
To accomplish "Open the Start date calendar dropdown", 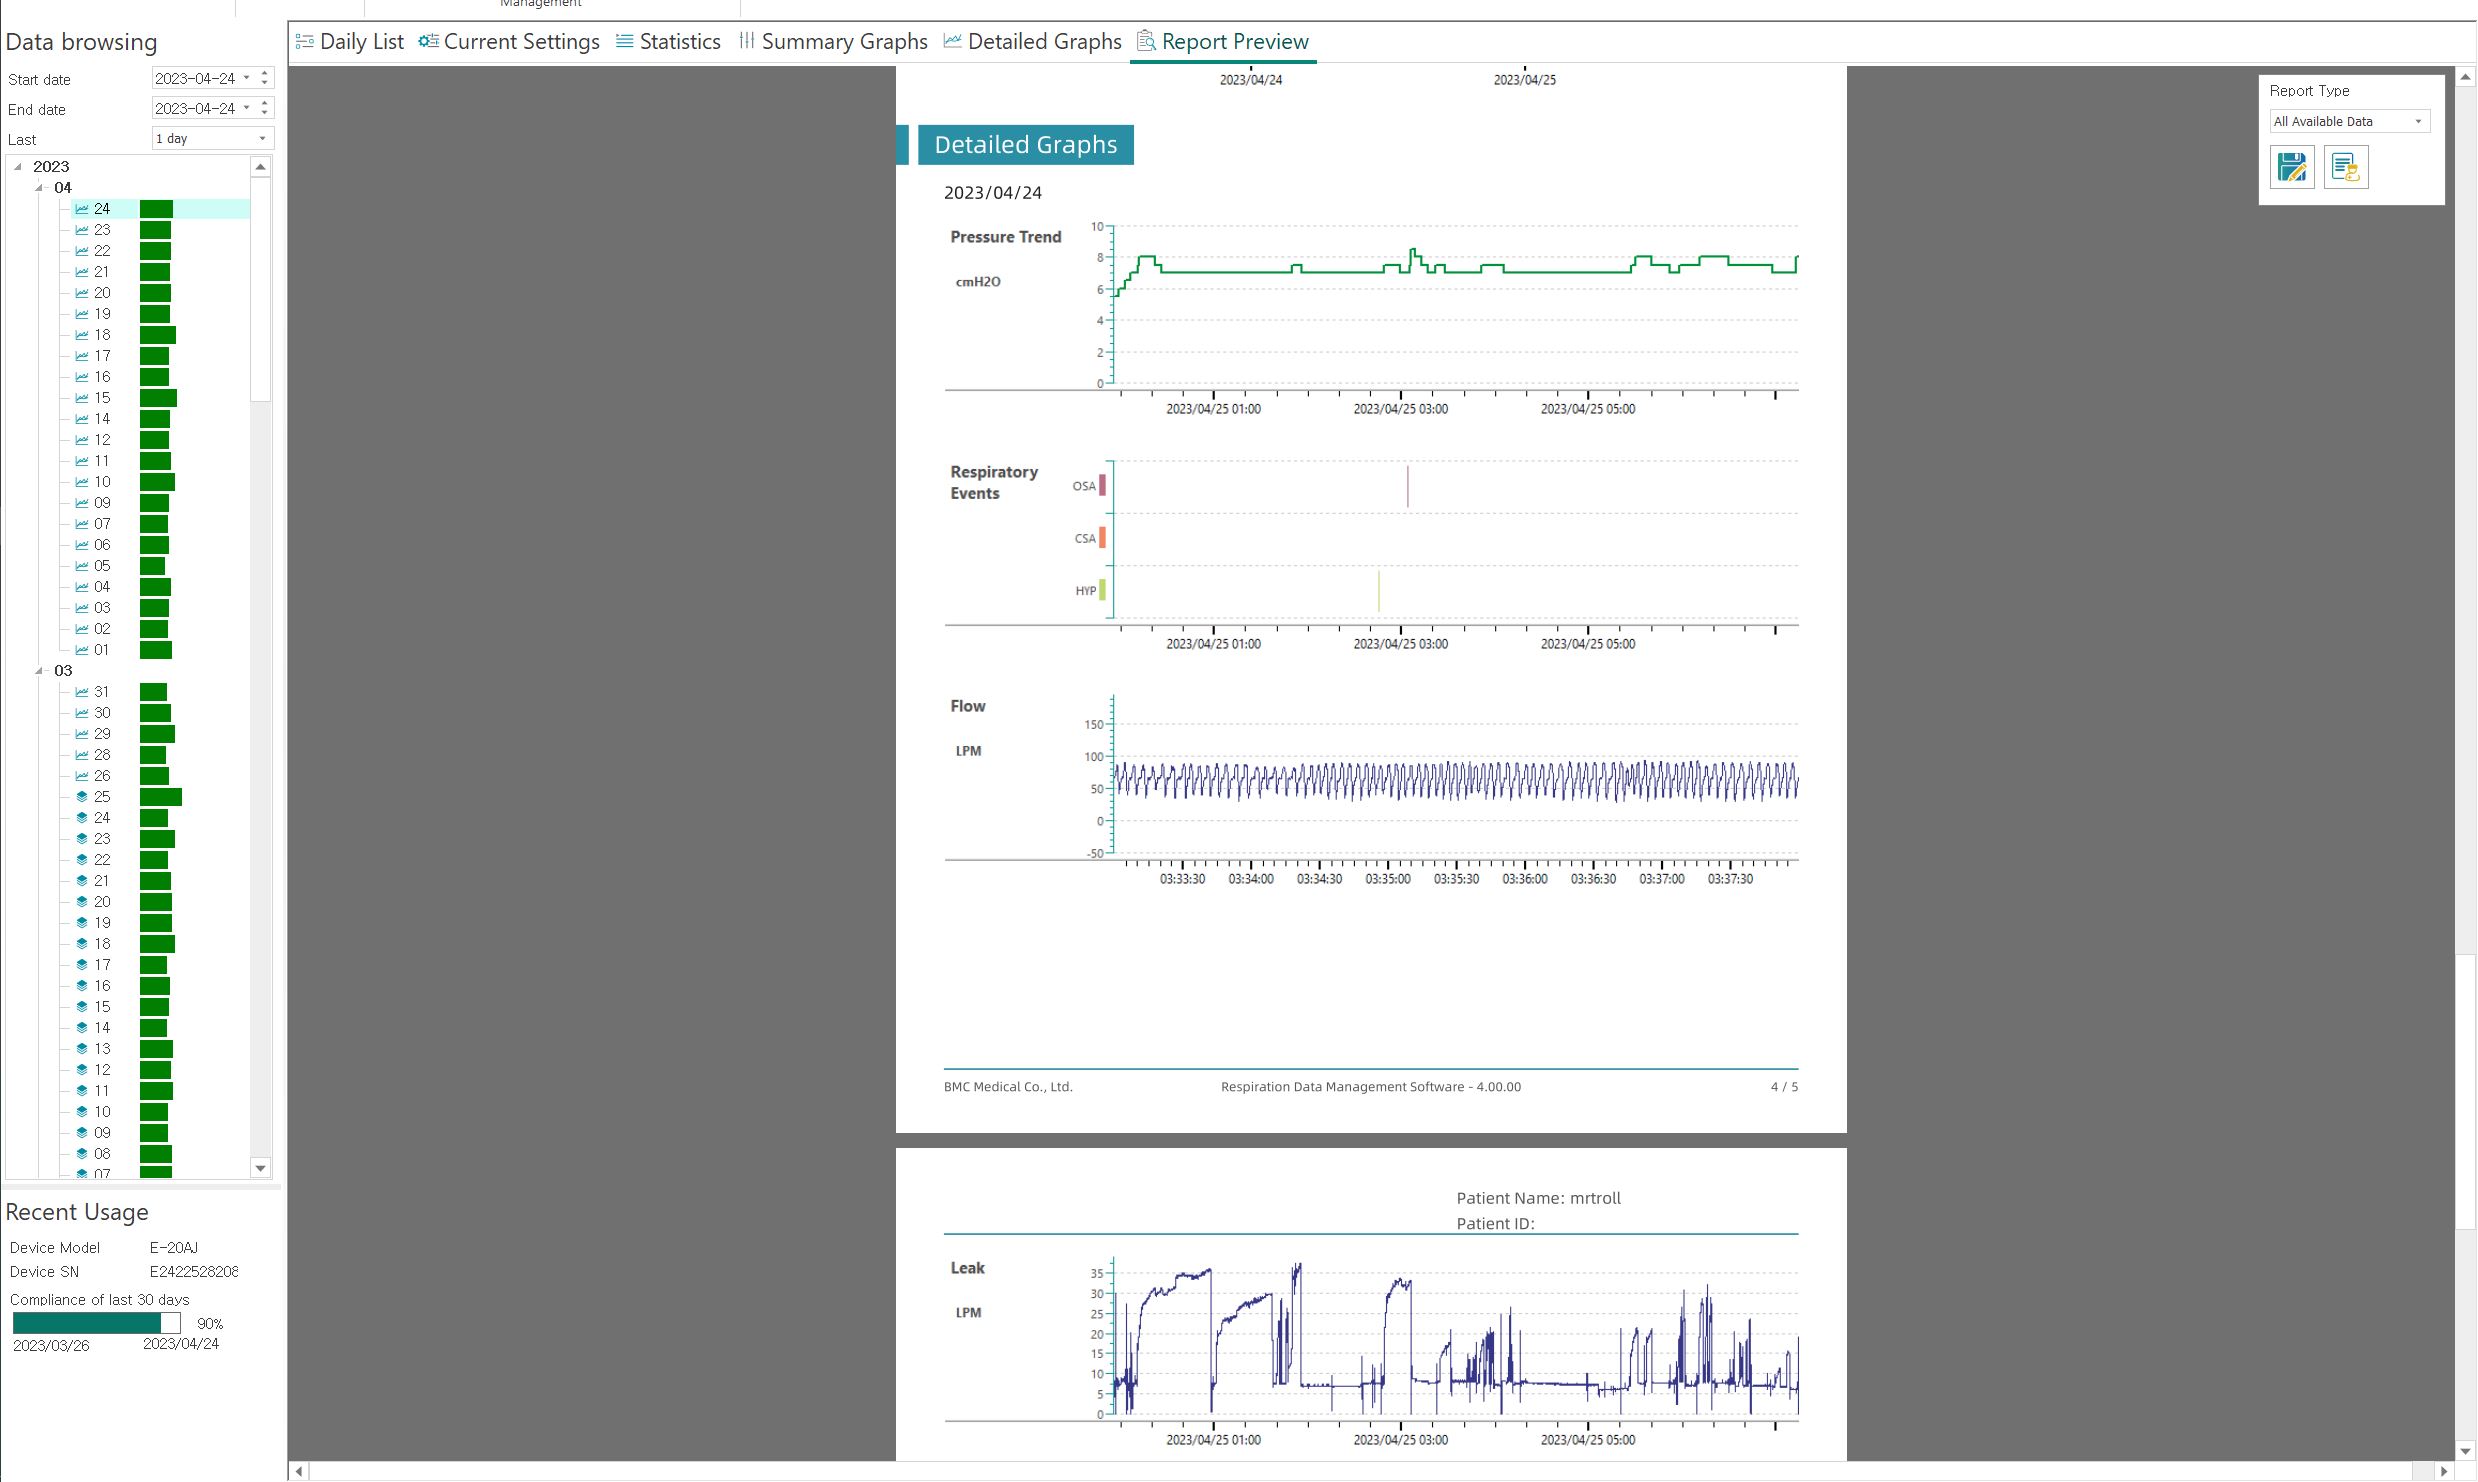I will point(247,78).
